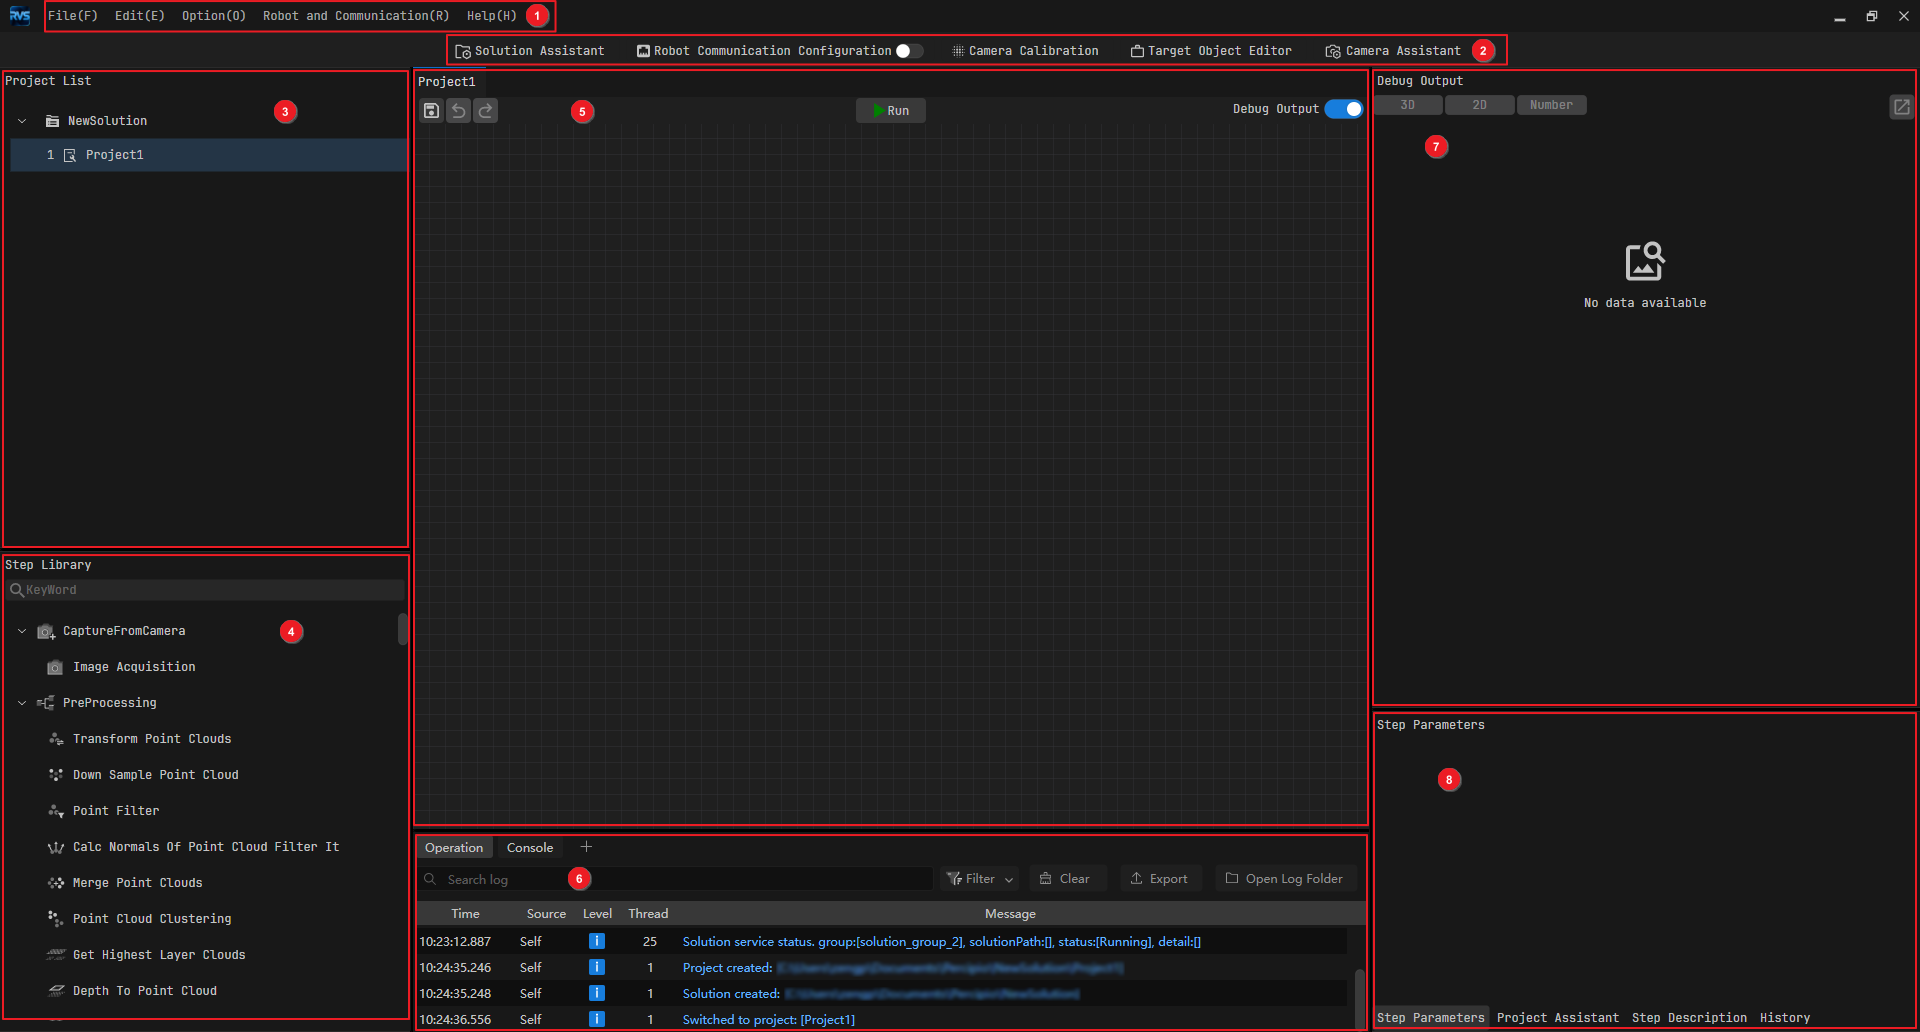Collapse the NewSolution tree node

click(22, 121)
